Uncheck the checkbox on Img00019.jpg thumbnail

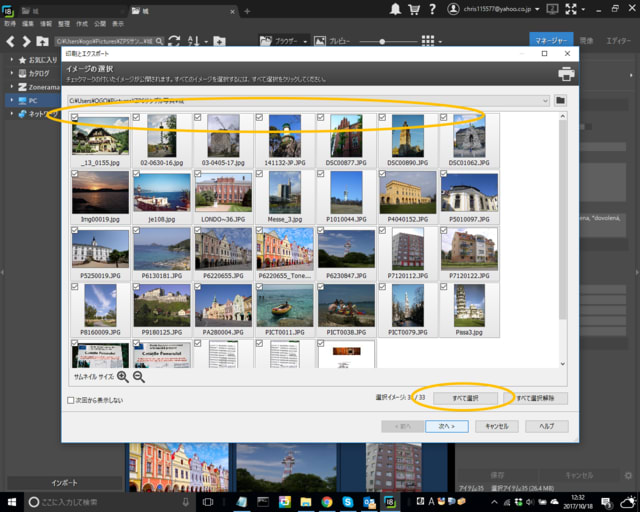point(75,174)
